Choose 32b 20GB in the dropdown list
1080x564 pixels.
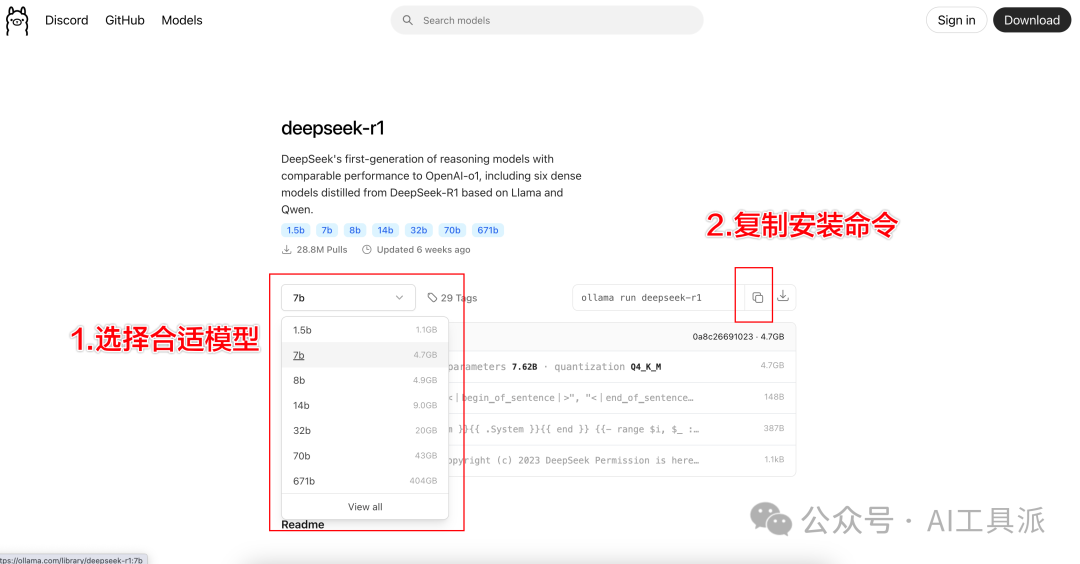coord(365,430)
